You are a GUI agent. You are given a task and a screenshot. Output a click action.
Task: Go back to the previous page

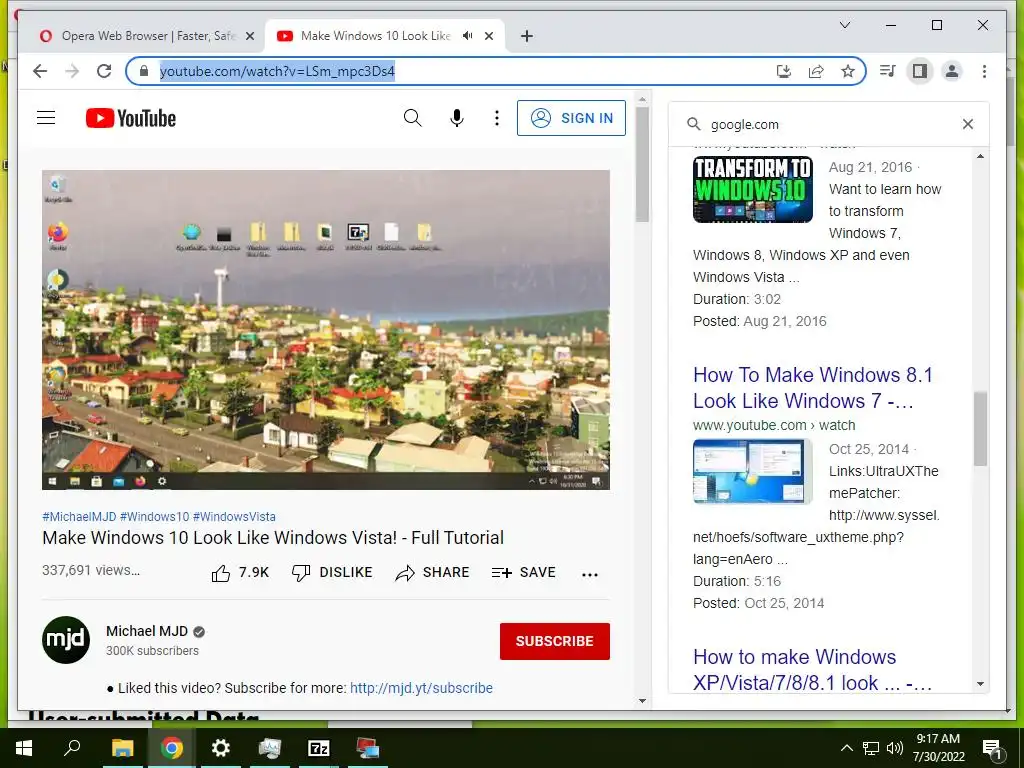tap(40, 71)
